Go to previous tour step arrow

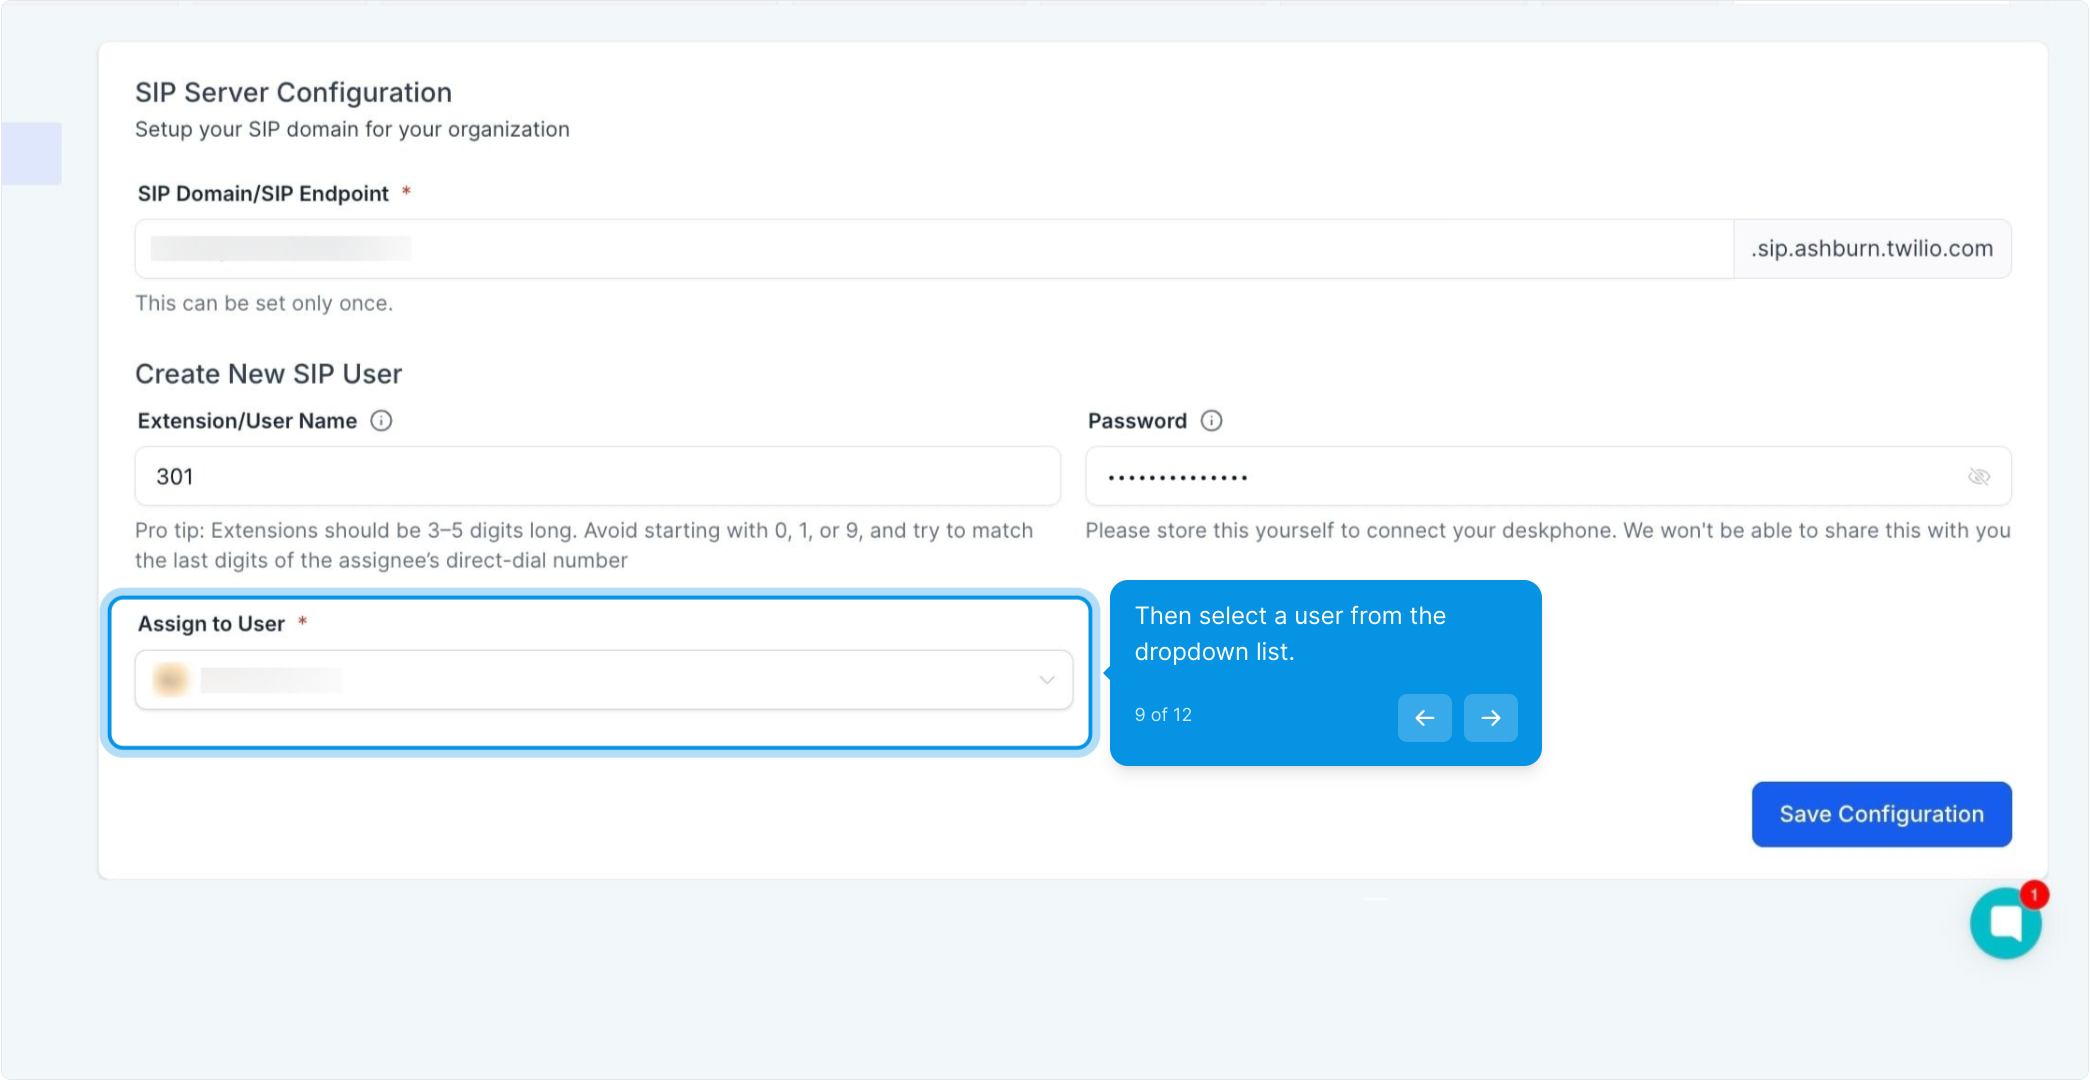[x=1424, y=718]
